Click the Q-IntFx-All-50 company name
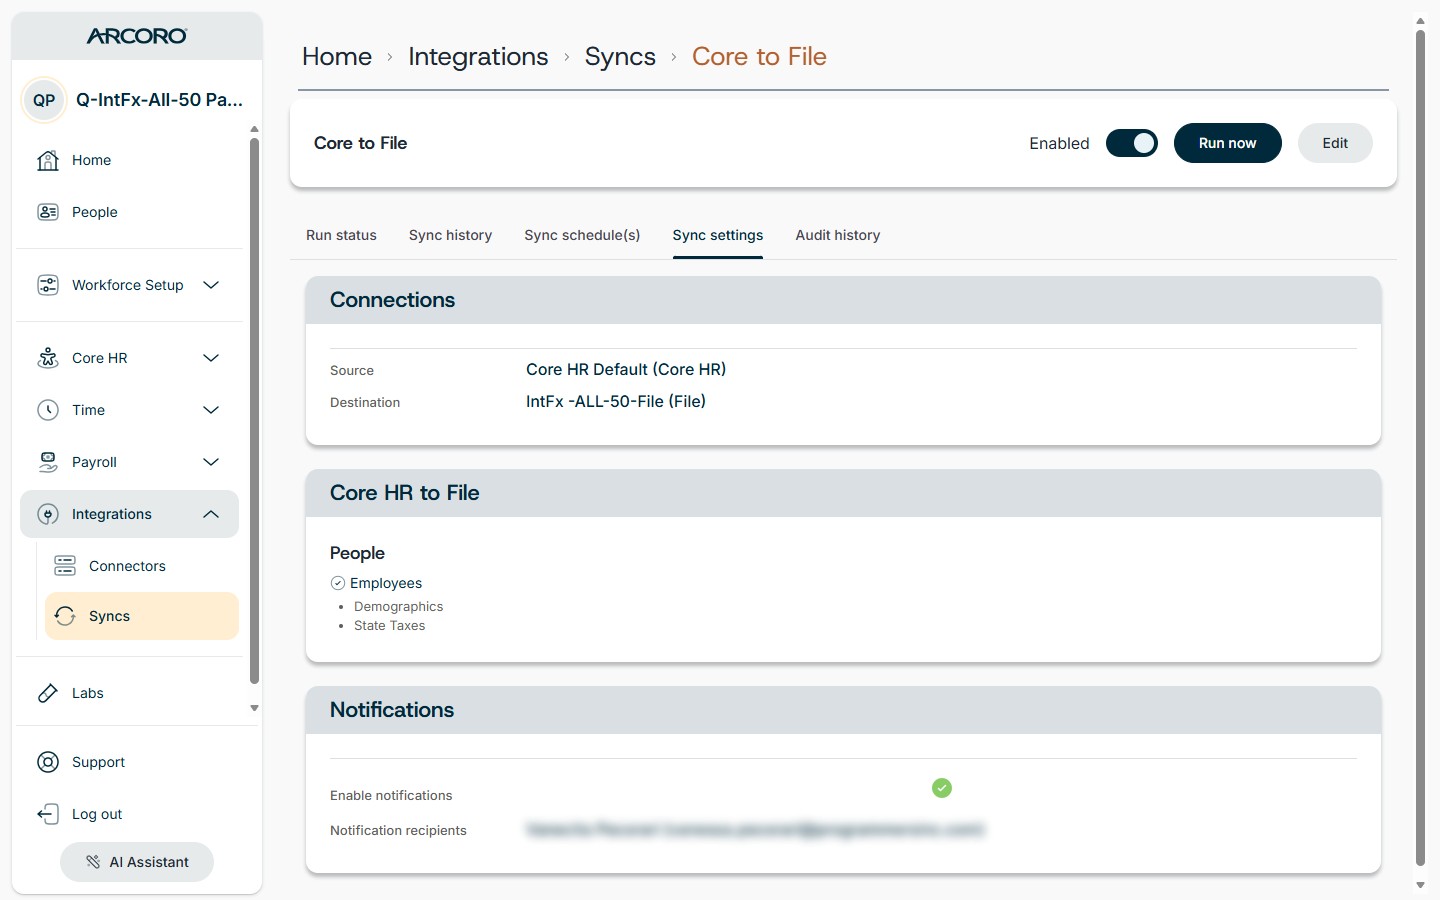The height and width of the screenshot is (900, 1440). [x=159, y=100]
